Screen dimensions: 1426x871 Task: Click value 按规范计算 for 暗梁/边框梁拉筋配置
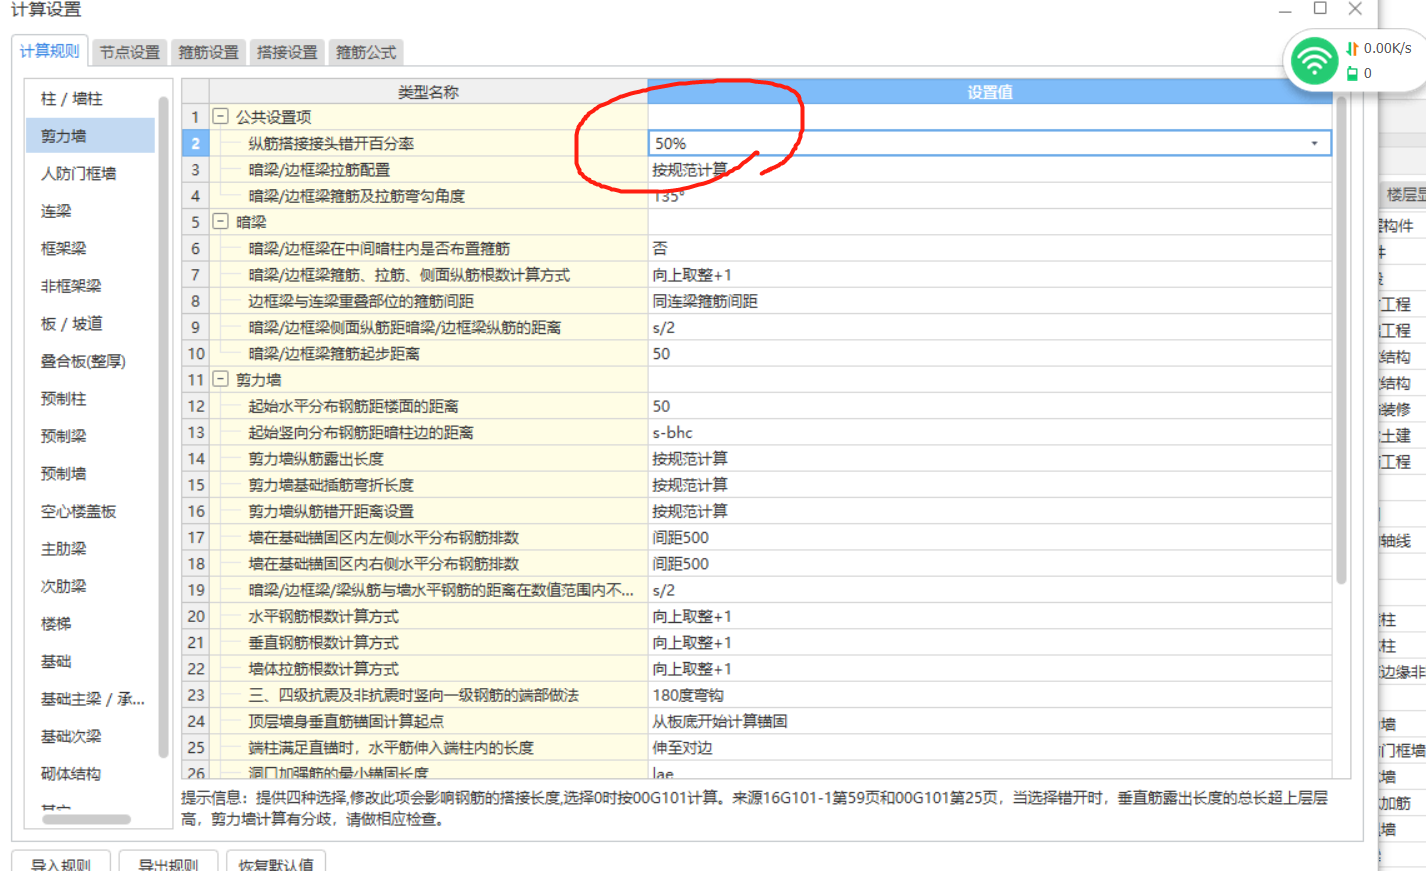point(690,170)
